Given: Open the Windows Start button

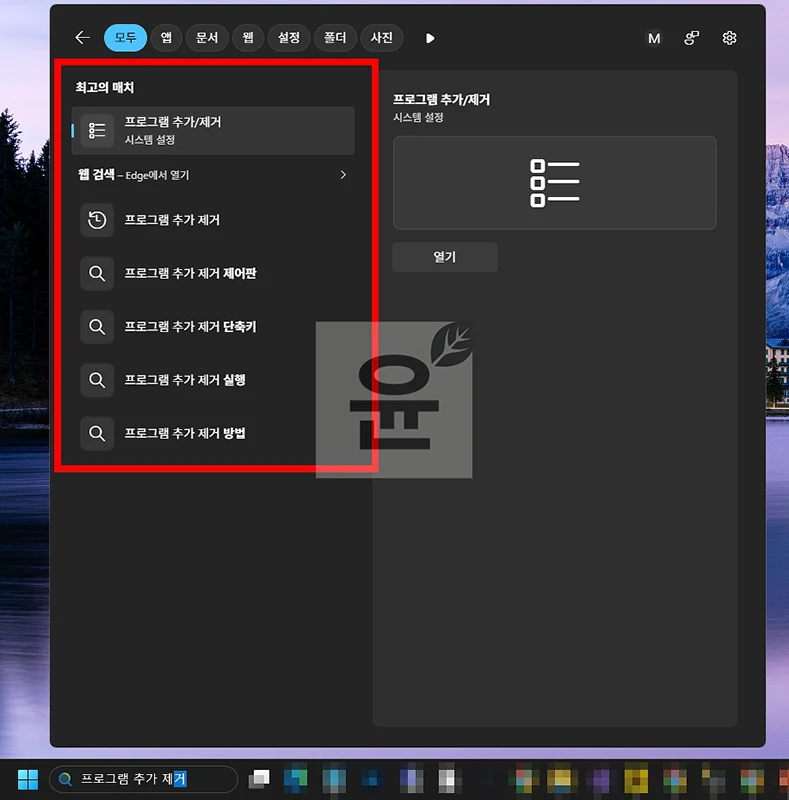Looking at the screenshot, I should tap(28, 779).
